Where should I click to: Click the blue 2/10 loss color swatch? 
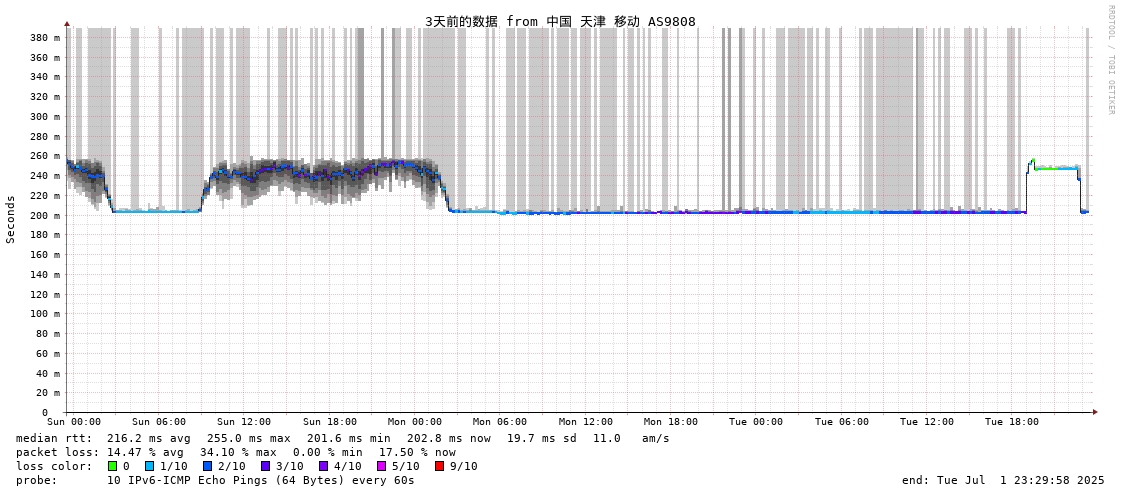207,466
